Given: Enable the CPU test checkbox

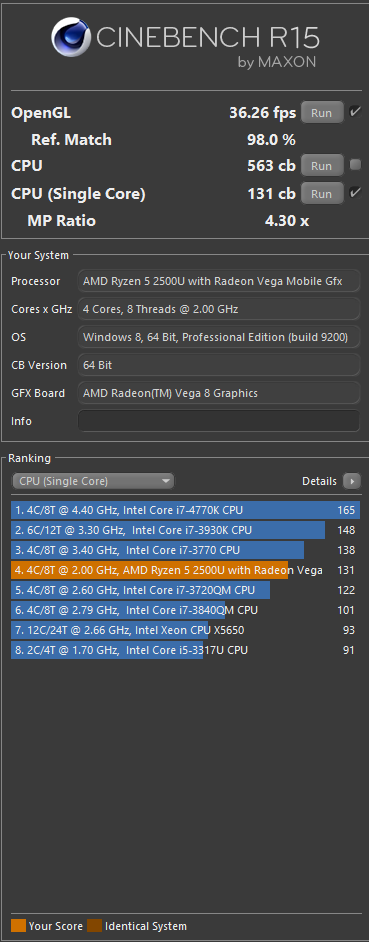Looking at the screenshot, I should (355, 165).
